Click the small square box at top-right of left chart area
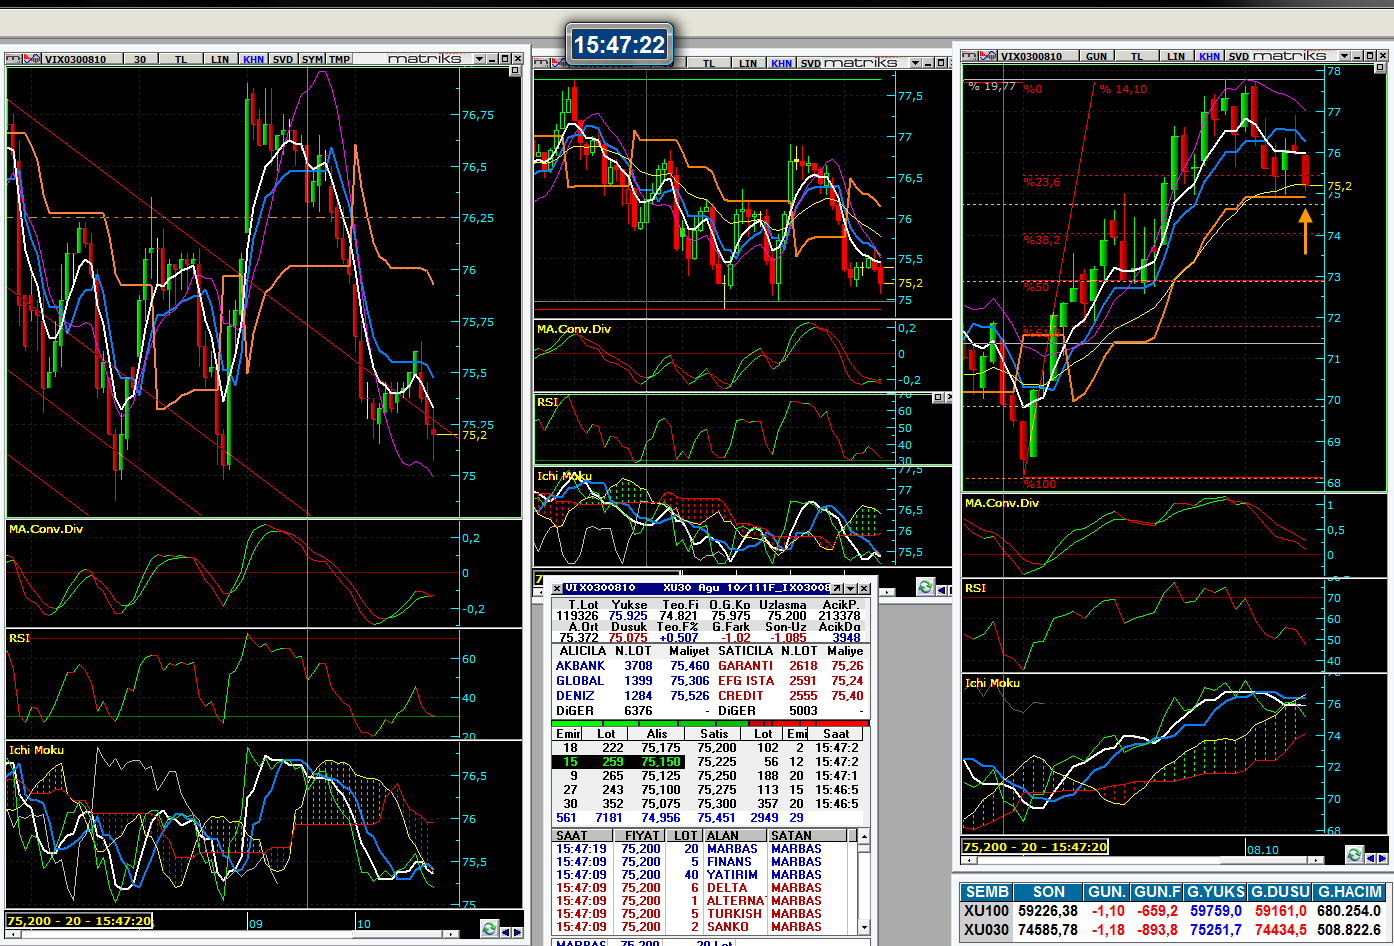Image resolution: width=1394 pixels, height=946 pixels. pos(516,72)
